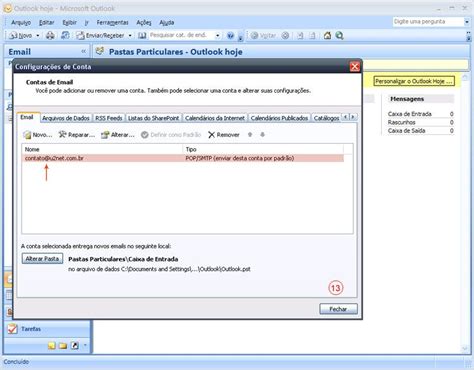474x370 pixels.
Task: Open the Novo dropdown arrow in main toolbar
Action: tap(38, 35)
